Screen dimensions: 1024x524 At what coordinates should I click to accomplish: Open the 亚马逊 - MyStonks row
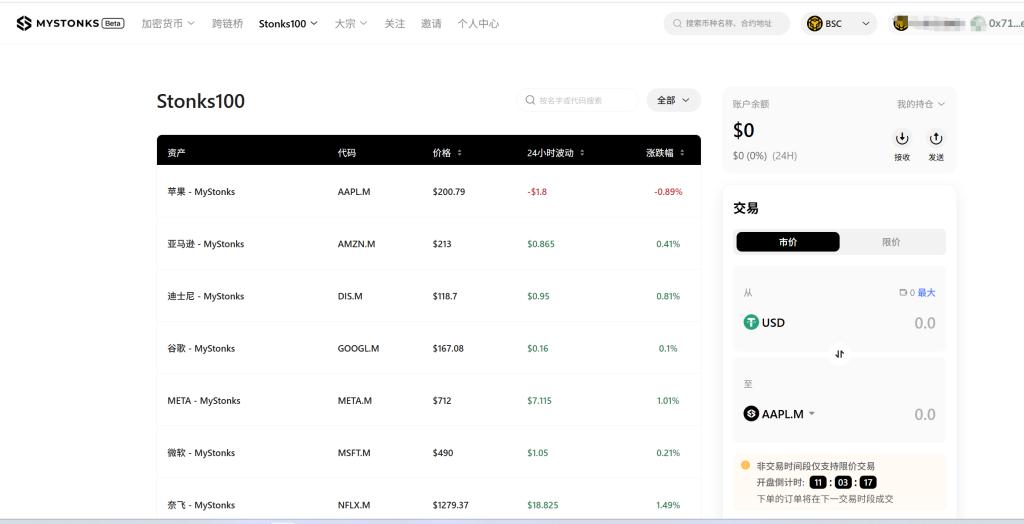point(206,244)
